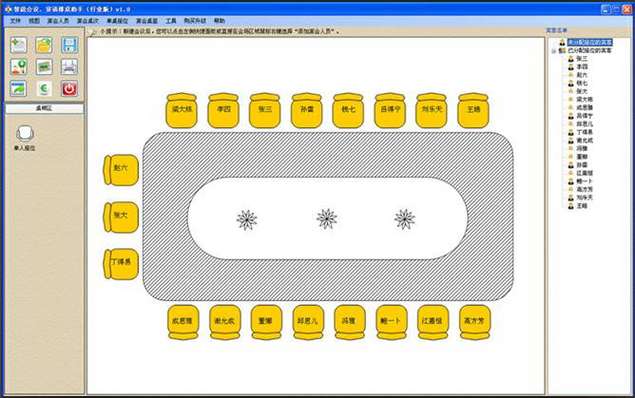Click the red power exit icon

point(70,89)
